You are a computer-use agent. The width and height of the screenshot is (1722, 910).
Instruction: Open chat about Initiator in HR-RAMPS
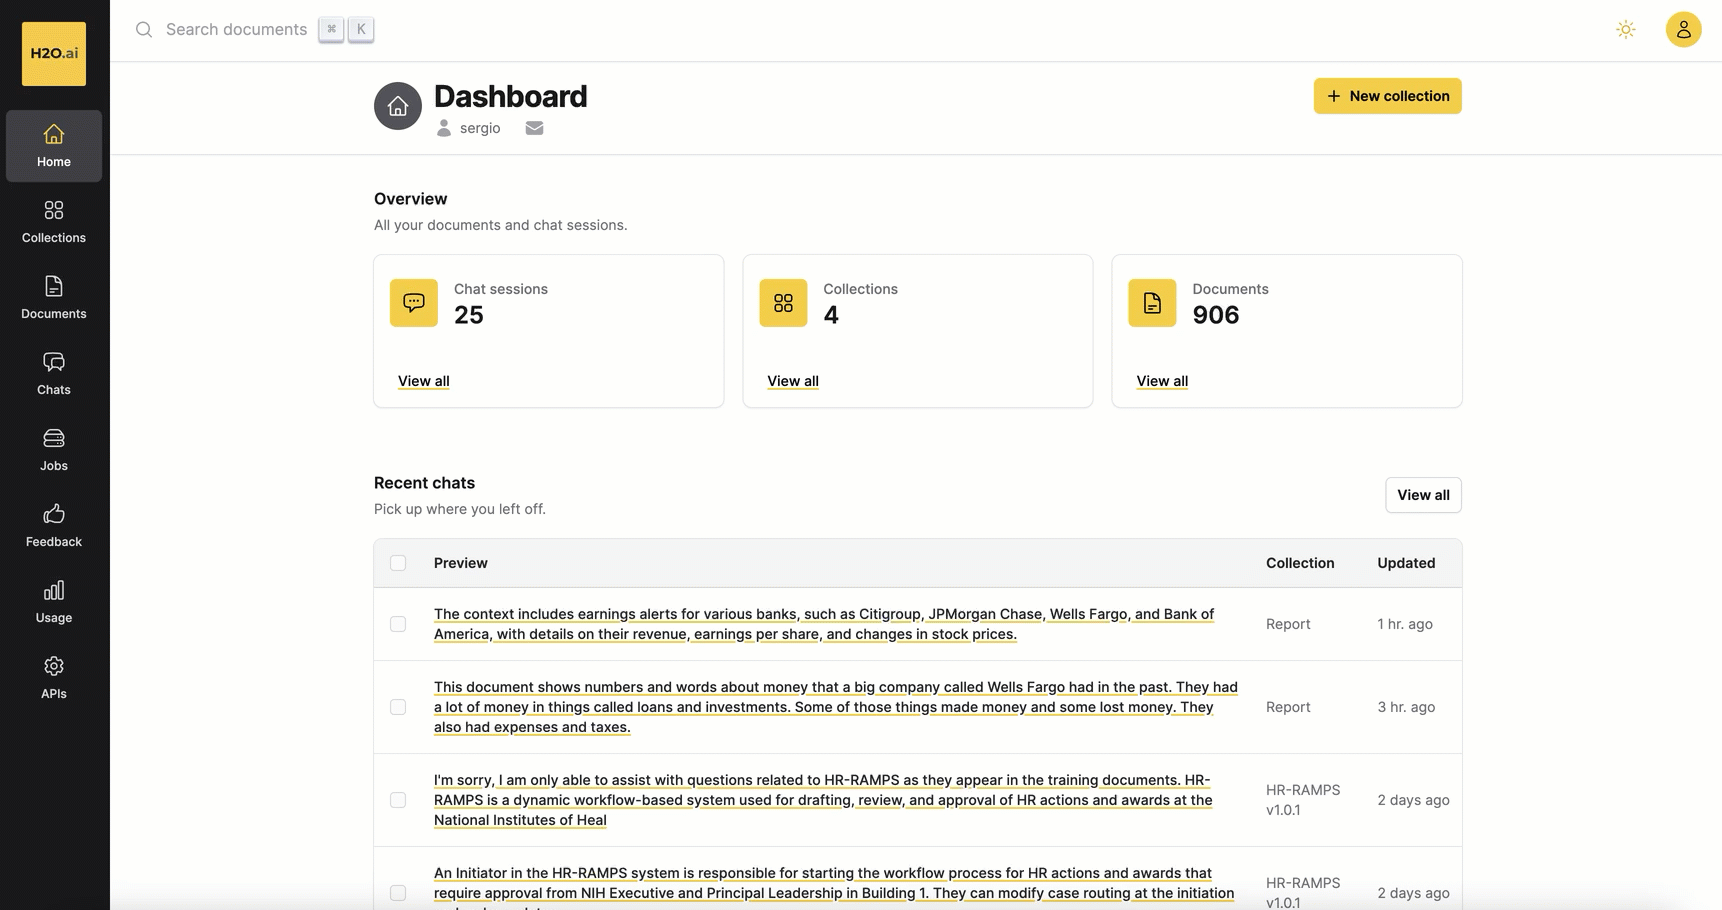[x=834, y=888]
